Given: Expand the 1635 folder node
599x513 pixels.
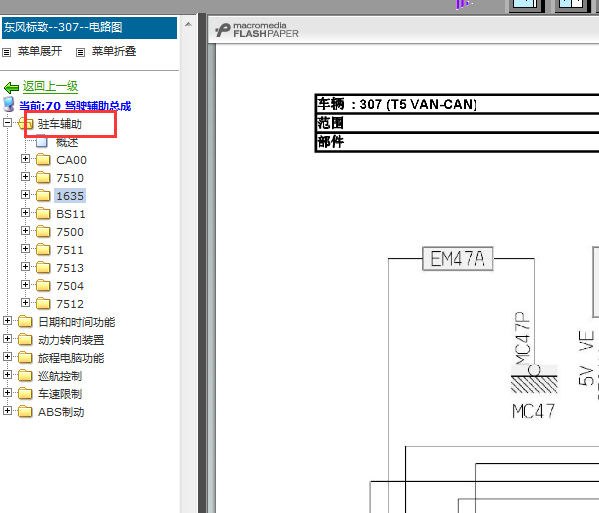Looking at the screenshot, I should pos(25,194).
